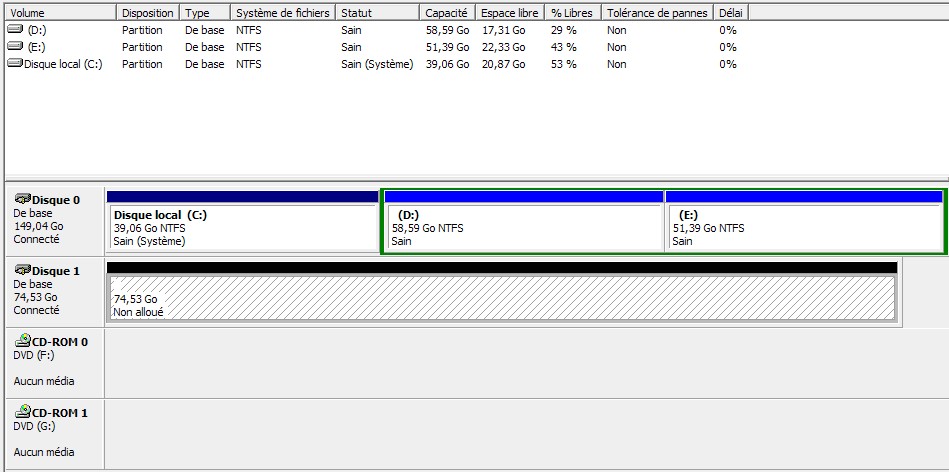Screen dimensions: 949x472
Task: Click the black bar above unallocated space
Action: tap(500, 267)
